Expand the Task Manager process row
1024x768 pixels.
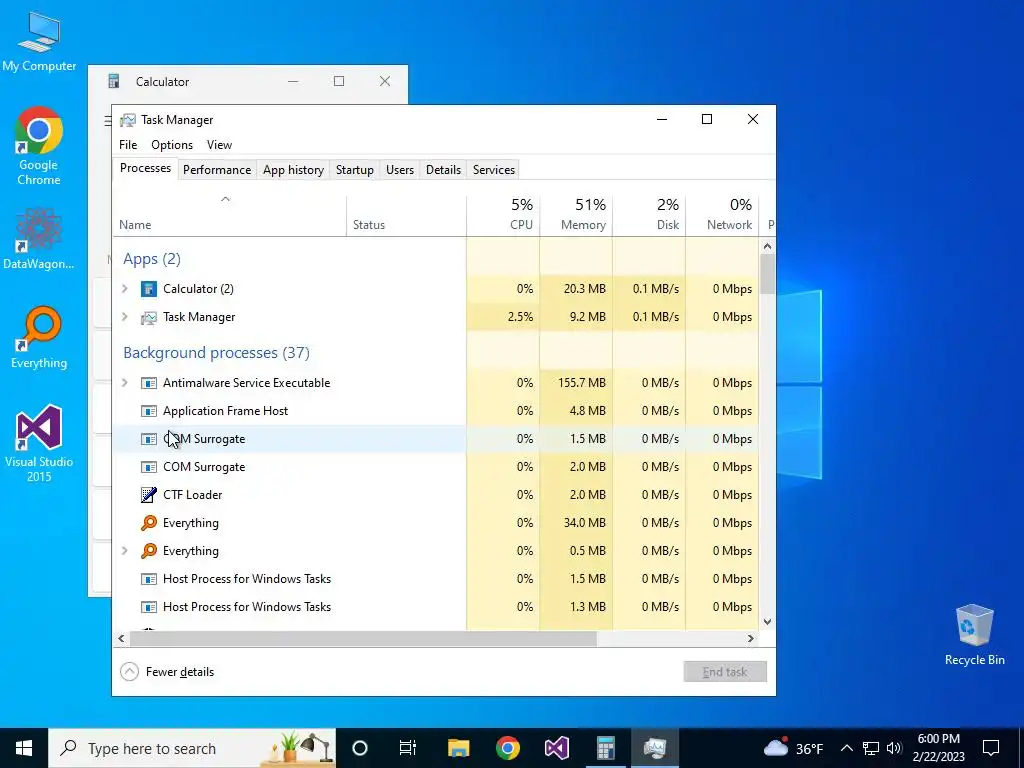pyautogui.click(x=125, y=316)
